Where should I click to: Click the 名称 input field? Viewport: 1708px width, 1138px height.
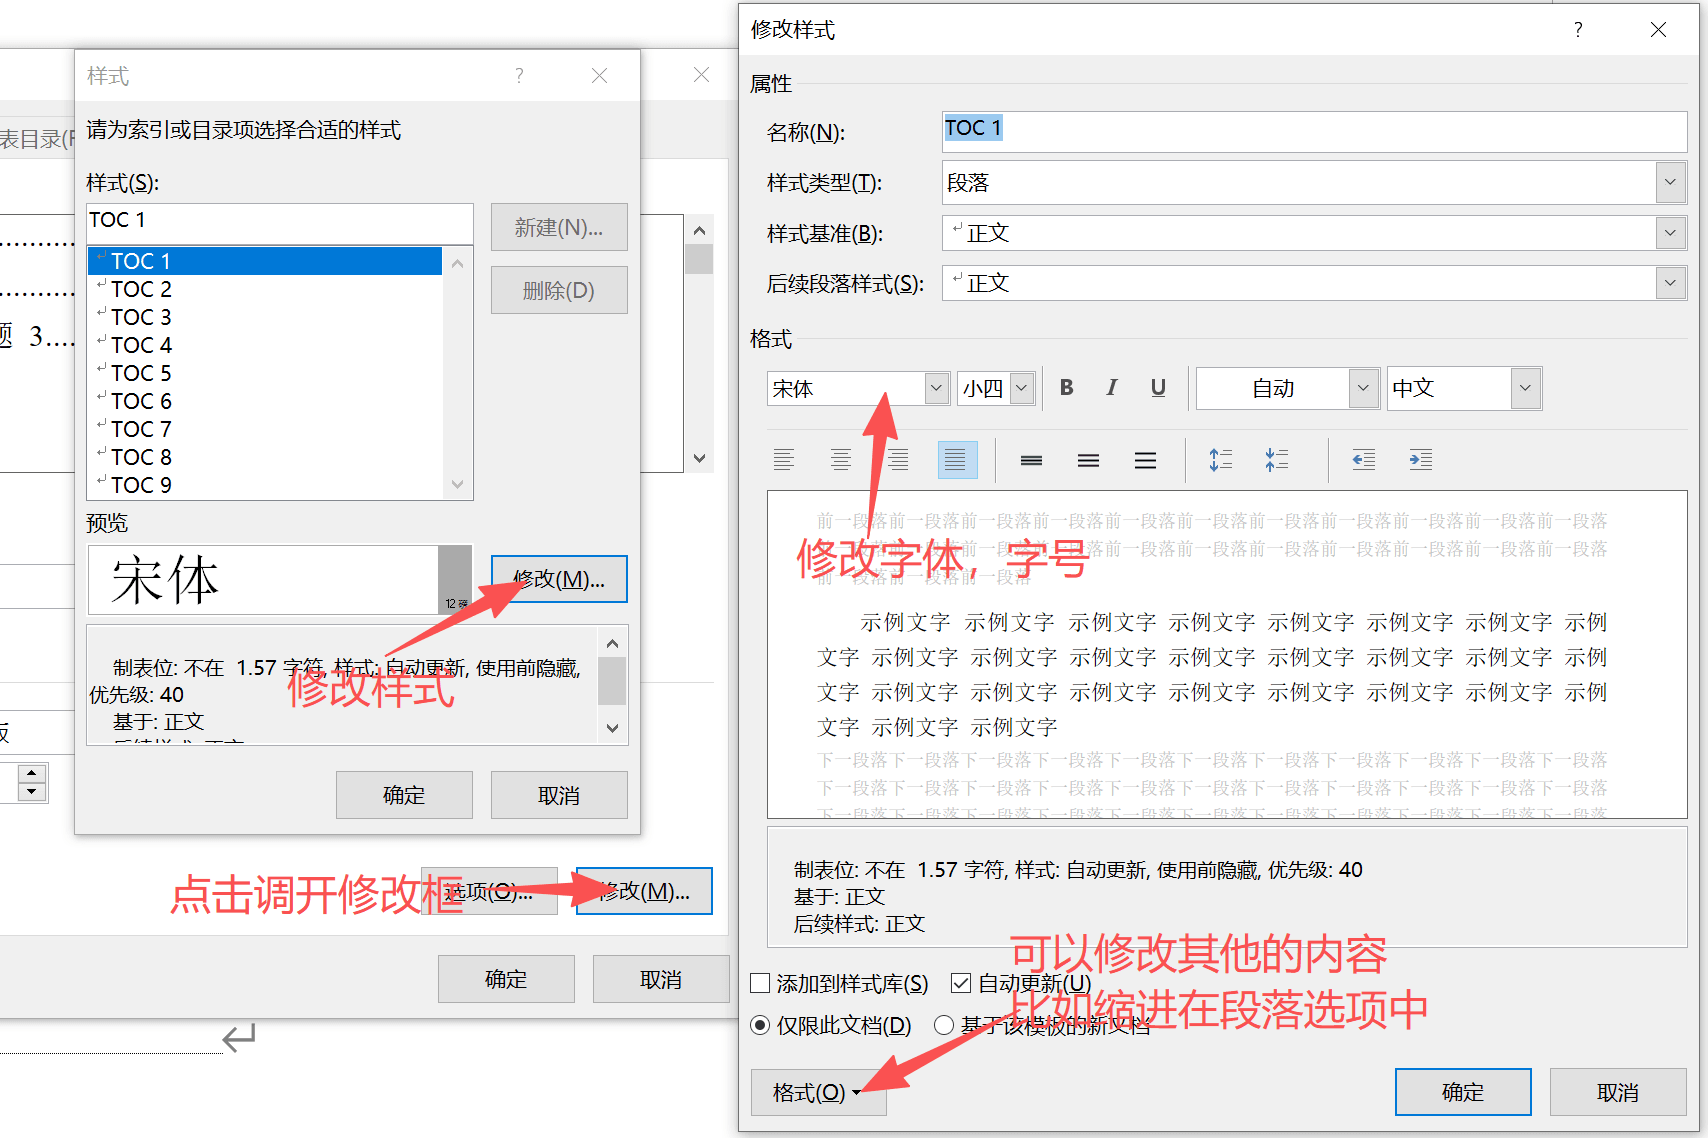[1313, 131]
